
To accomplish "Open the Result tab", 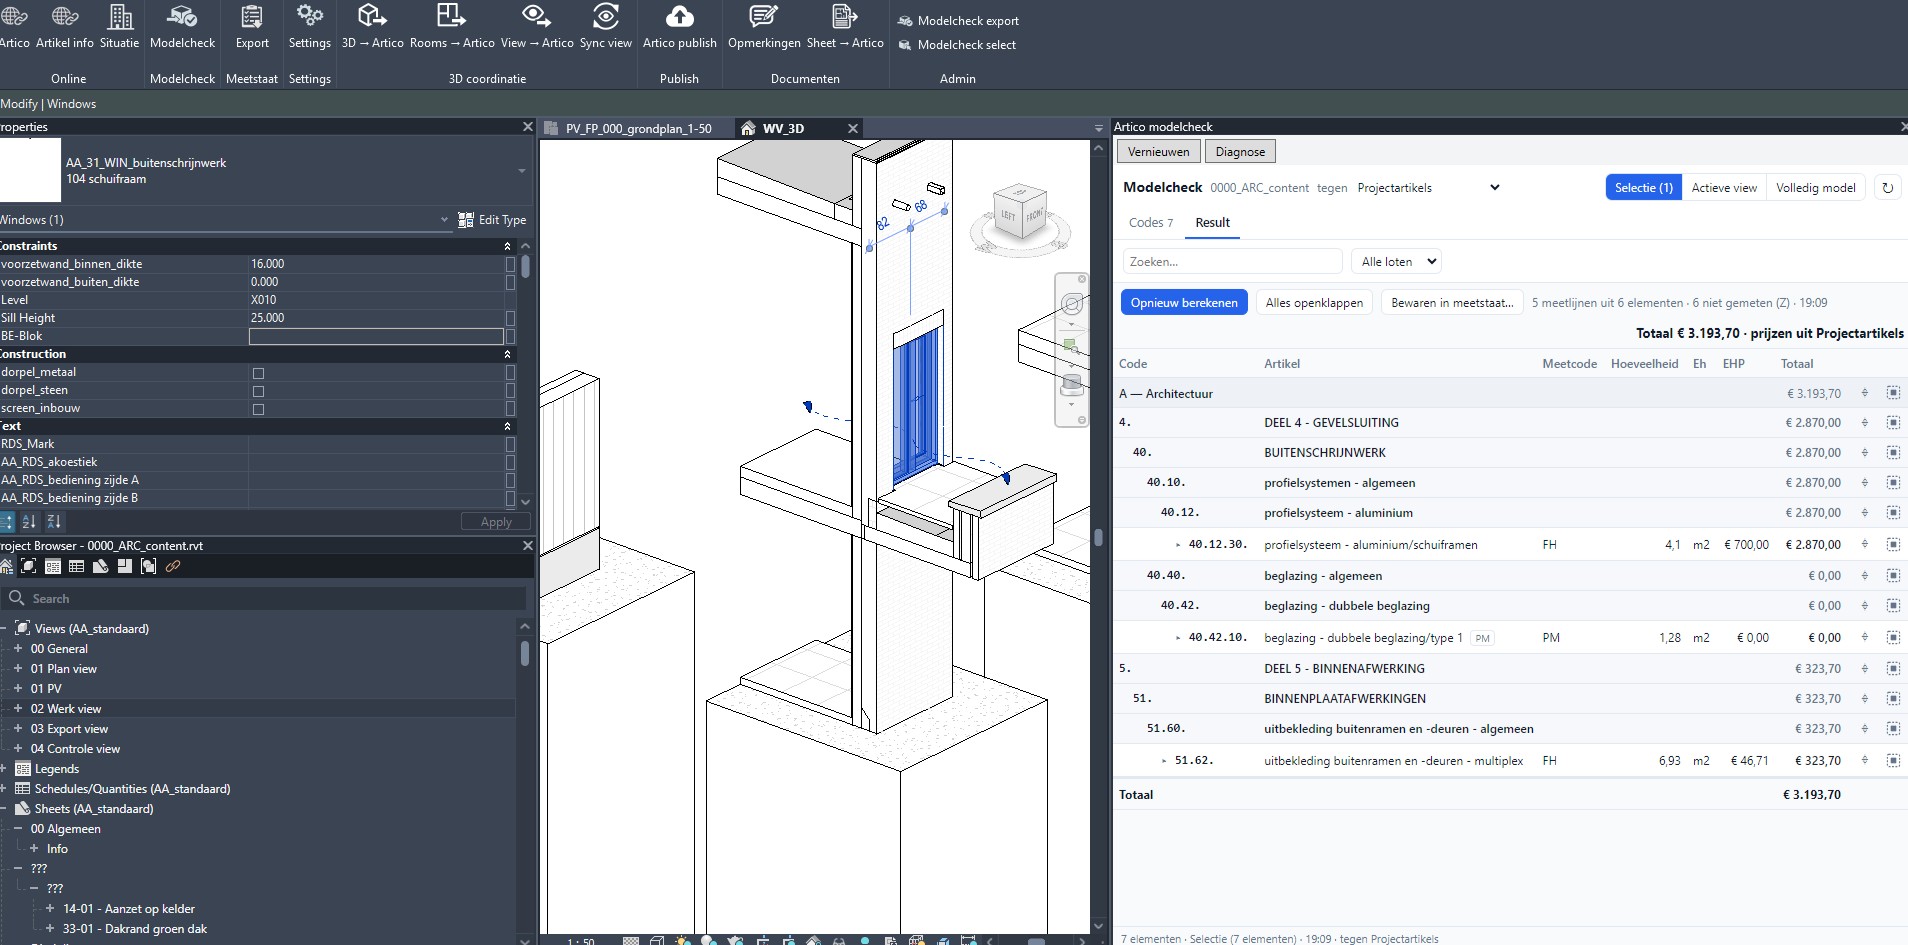I will tap(1212, 223).
